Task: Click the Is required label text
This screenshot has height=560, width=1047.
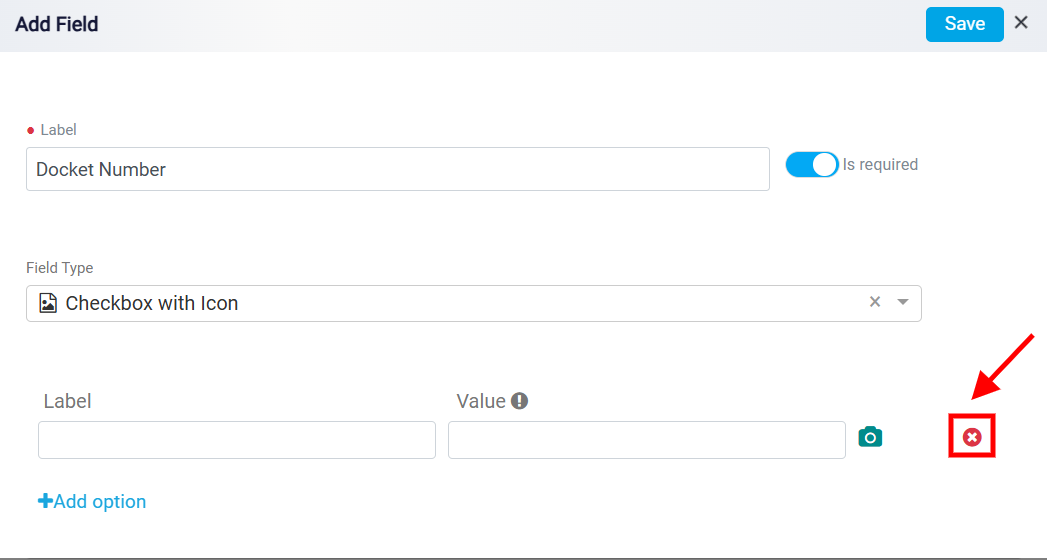Action: coord(880,164)
